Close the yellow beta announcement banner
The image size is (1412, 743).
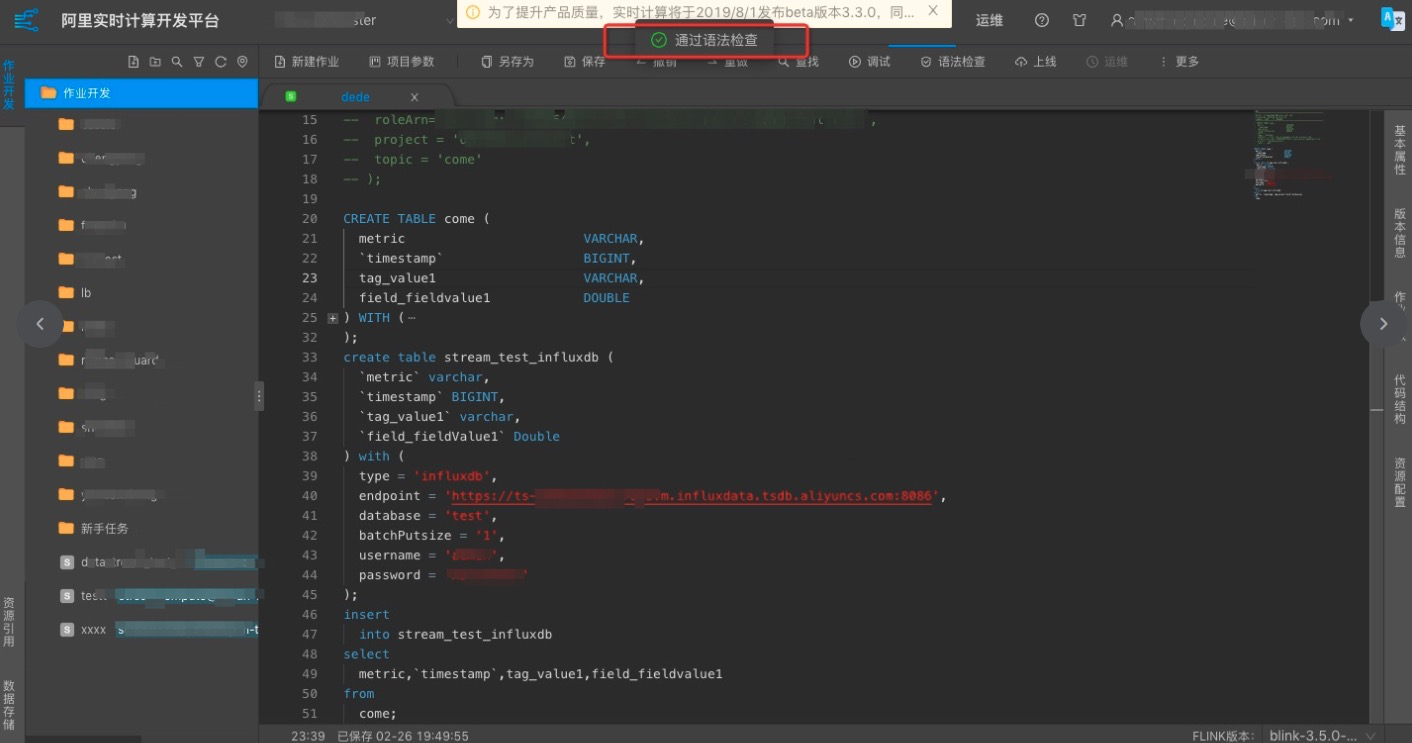(x=933, y=11)
